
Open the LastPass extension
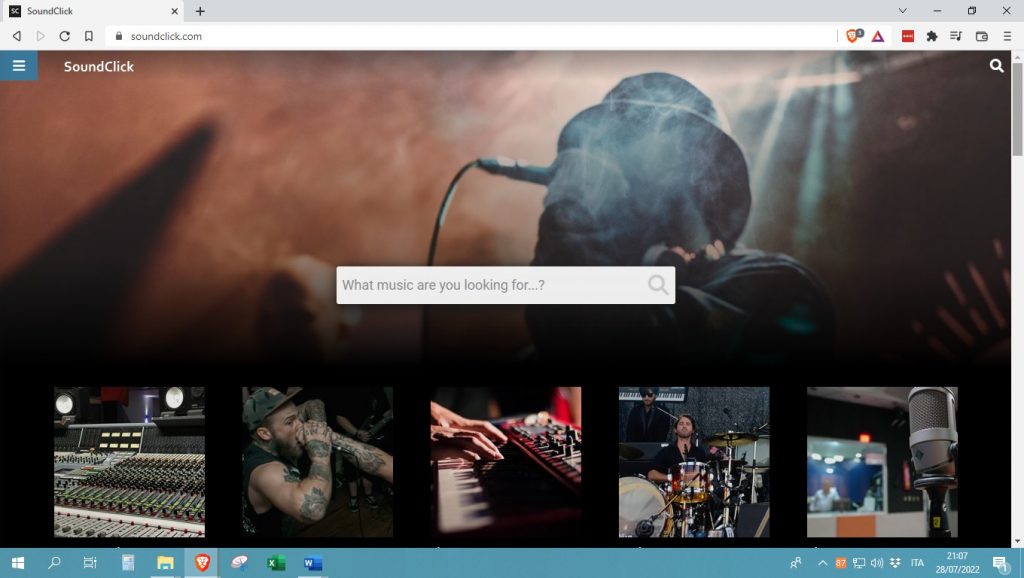pyautogui.click(x=908, y=35)
